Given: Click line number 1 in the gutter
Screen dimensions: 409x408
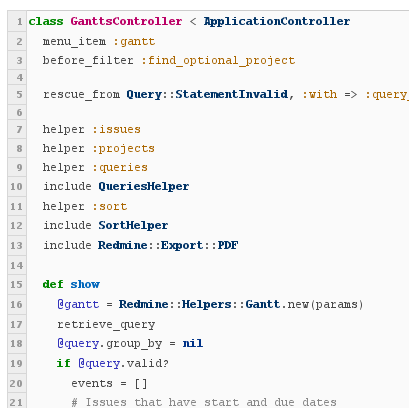Looking at the screenshot, I should tap(20, 22).
